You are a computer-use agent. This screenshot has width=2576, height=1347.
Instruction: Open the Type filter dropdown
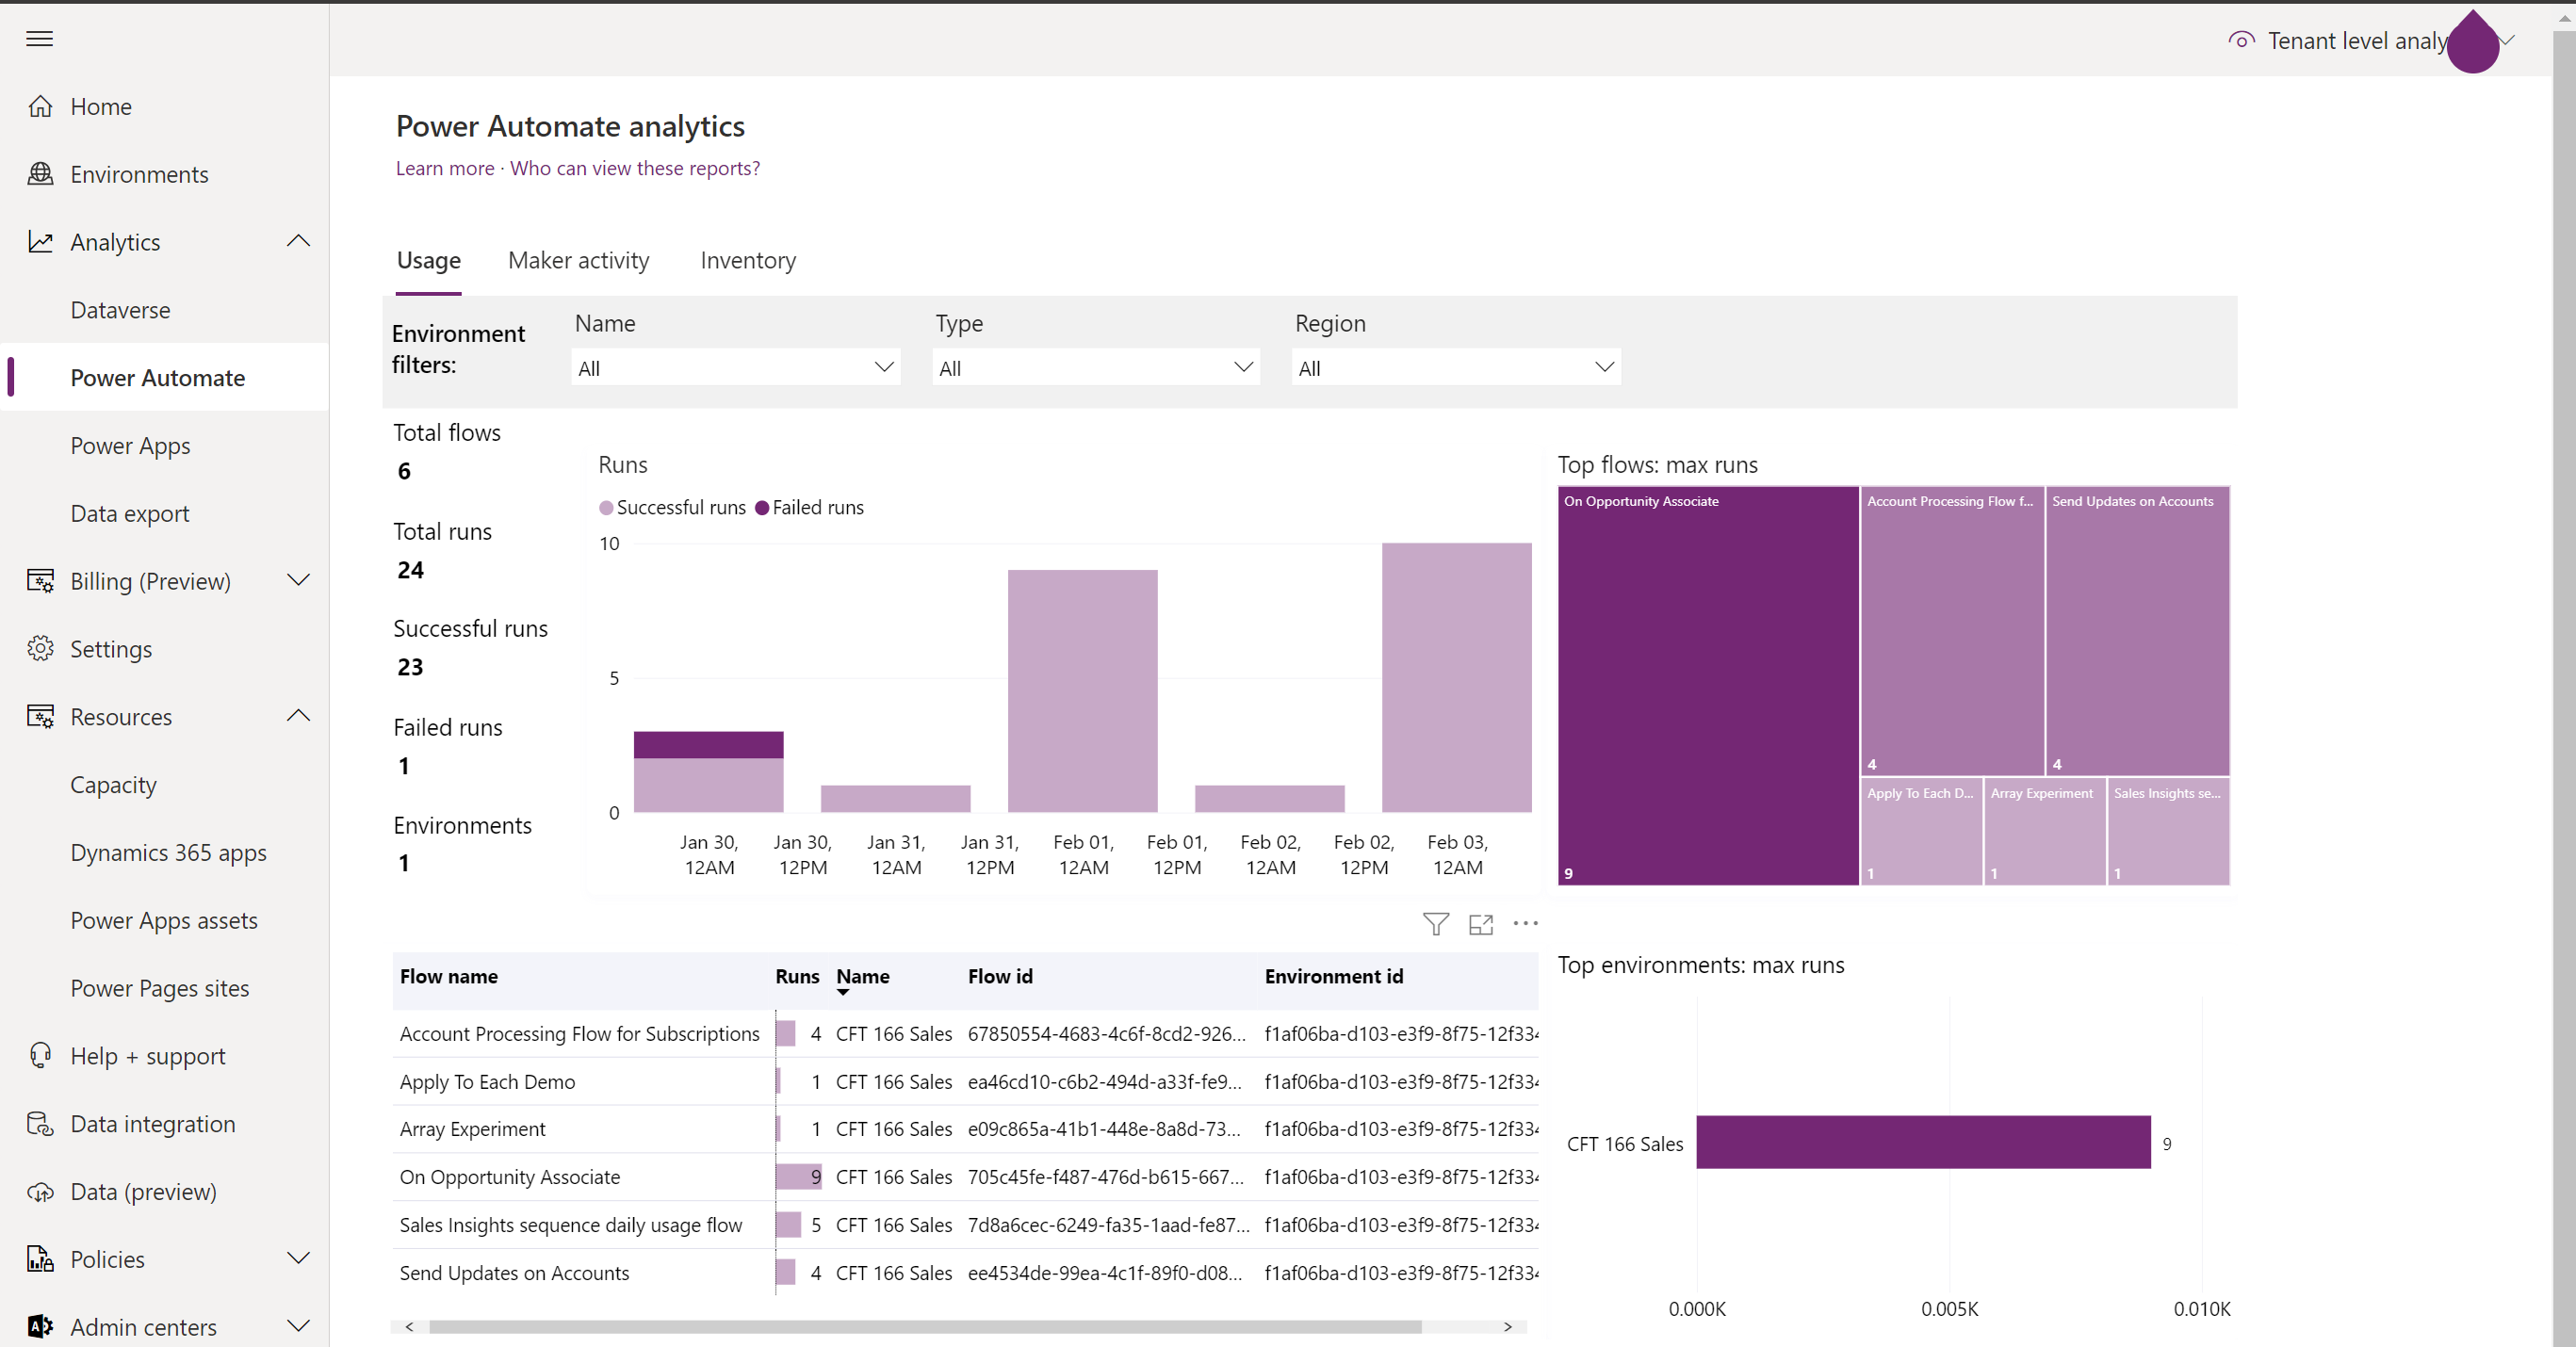1095,367
